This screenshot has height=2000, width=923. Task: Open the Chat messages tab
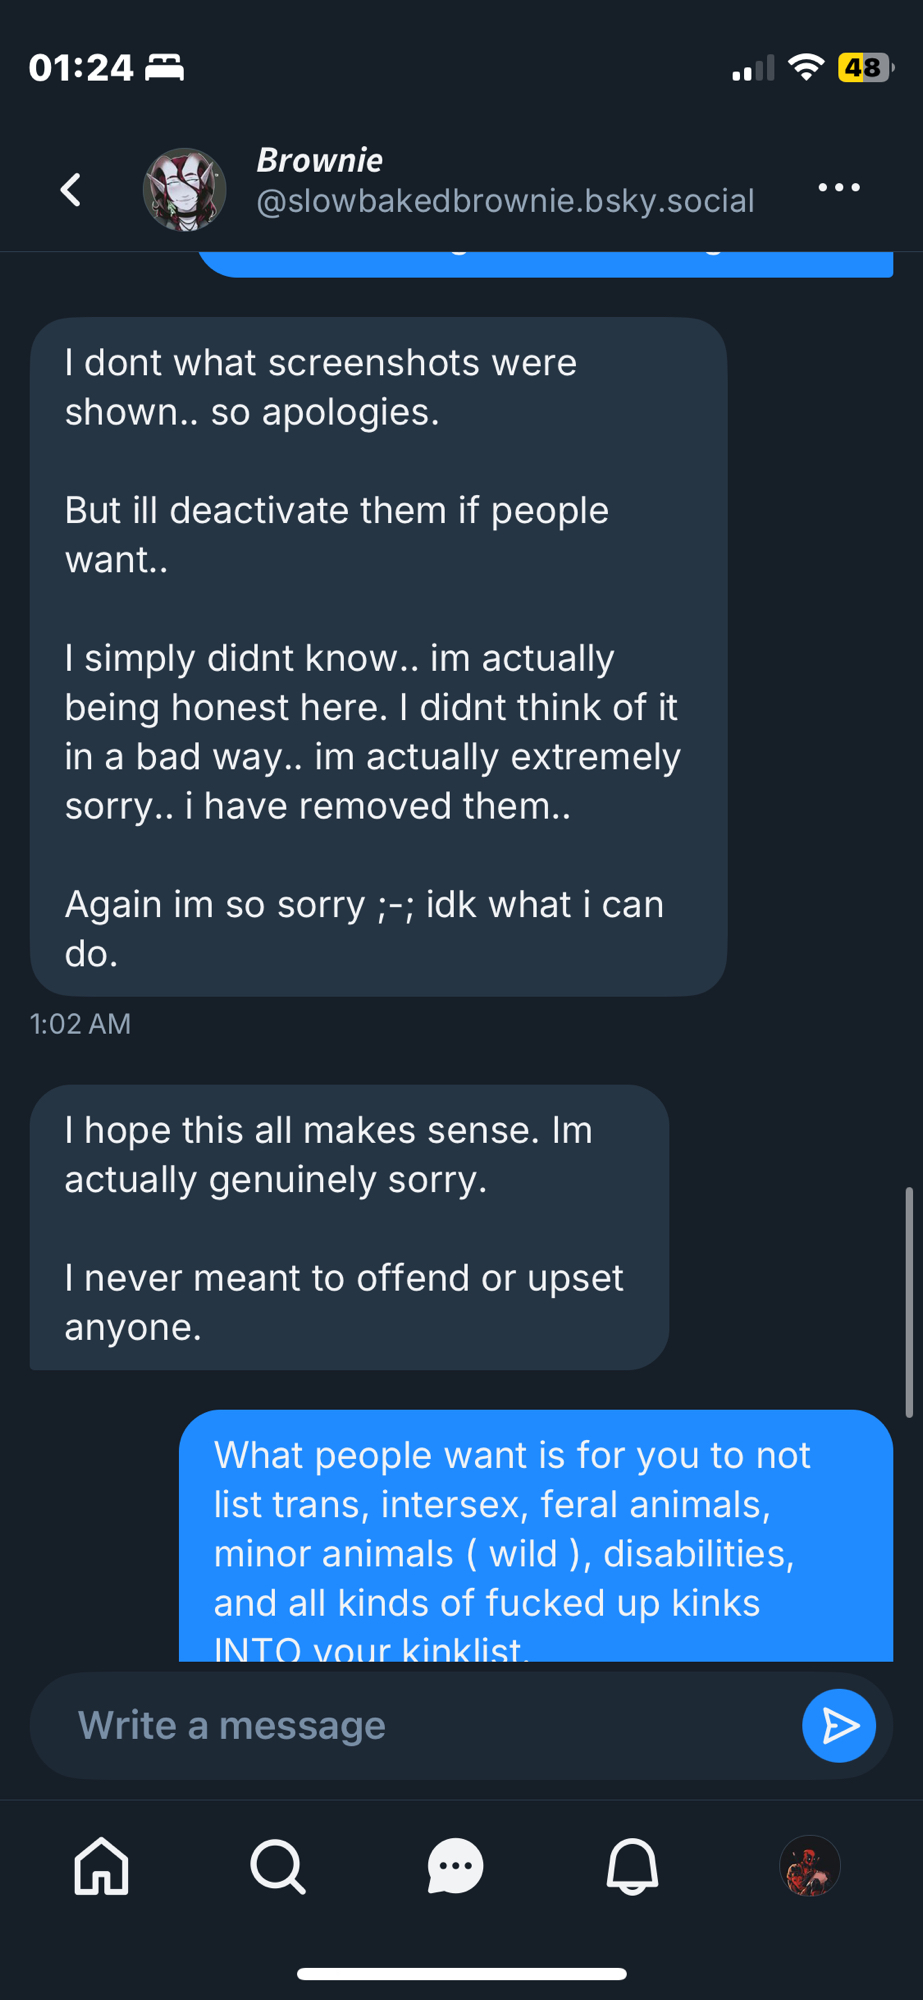tap(455, 1866)
